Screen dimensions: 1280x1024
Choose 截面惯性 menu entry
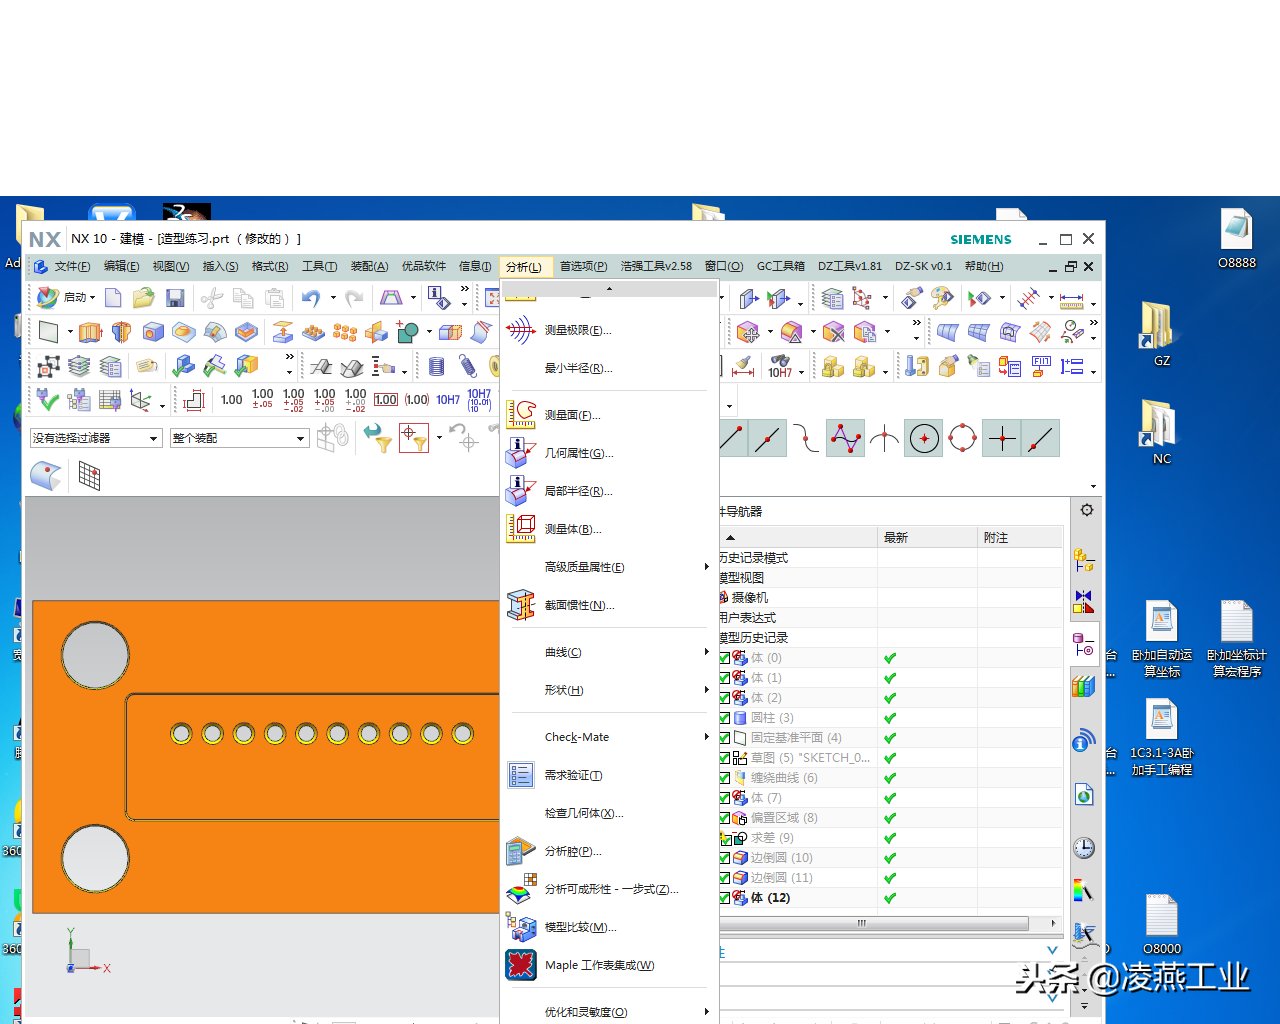pos(609,605)
